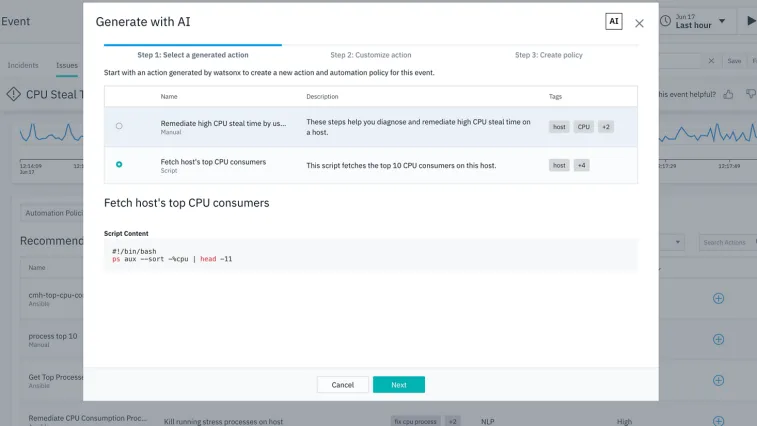Open the Last hour time range dropdown
Image resolution: width=757 pixels, height=426 pixels.
[722, 21]
